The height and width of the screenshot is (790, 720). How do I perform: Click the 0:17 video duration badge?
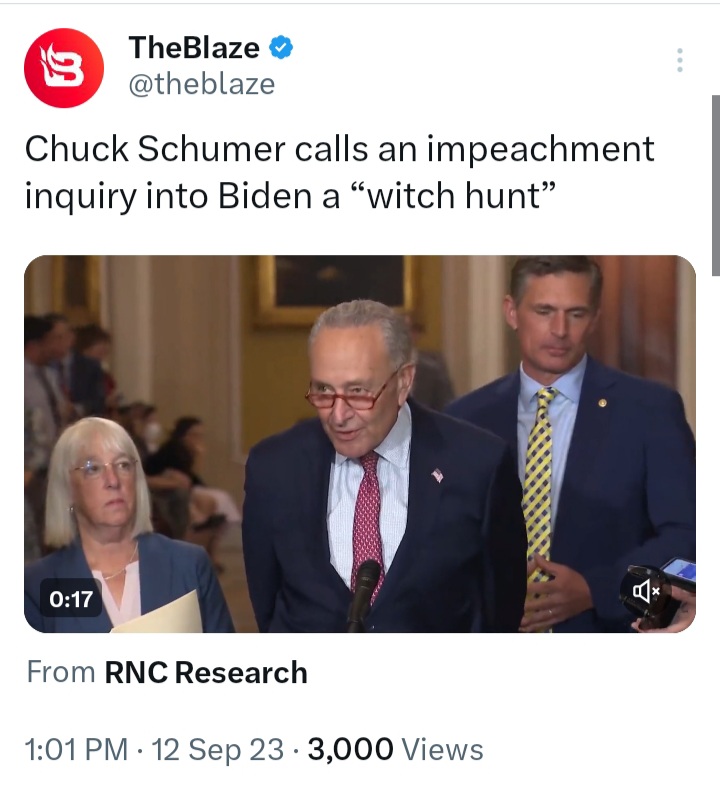[71, 599]
